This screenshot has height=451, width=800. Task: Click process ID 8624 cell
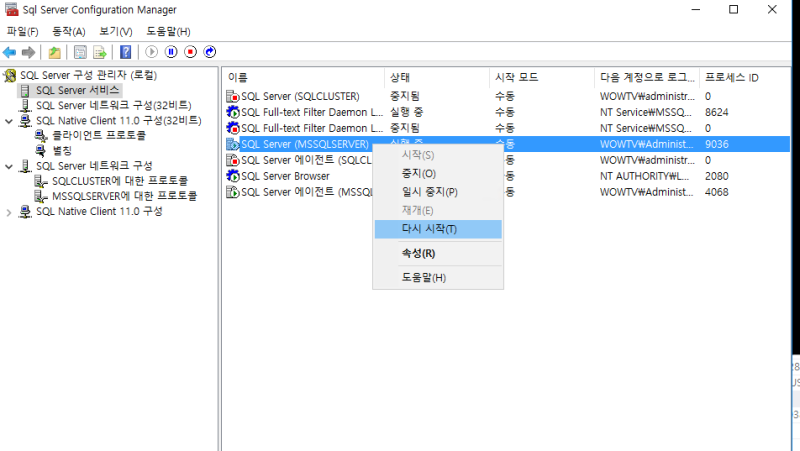716,112
